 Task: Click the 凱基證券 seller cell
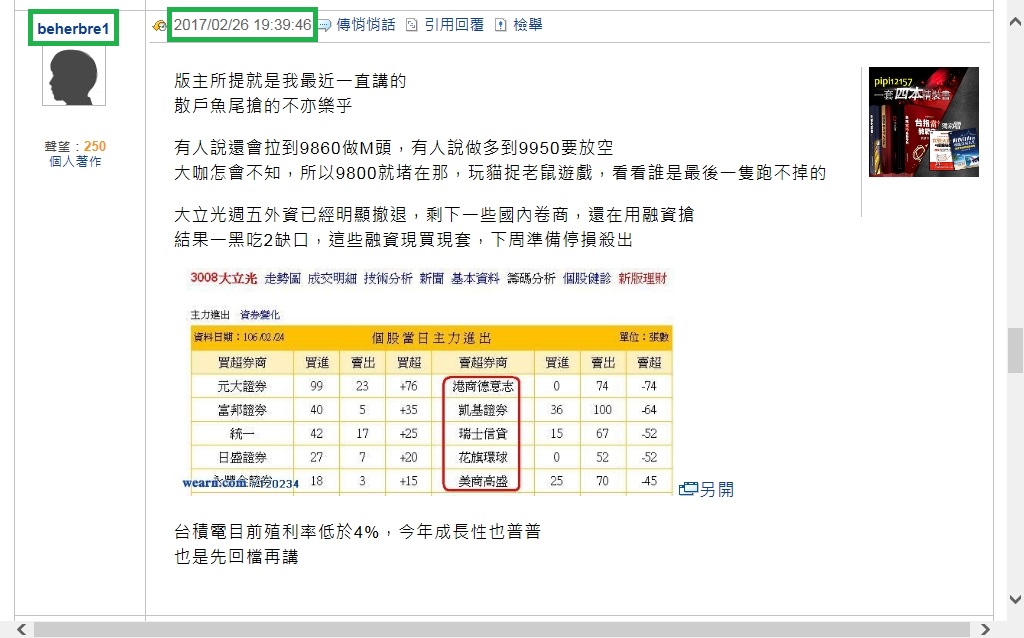click(x=483, y=410)
